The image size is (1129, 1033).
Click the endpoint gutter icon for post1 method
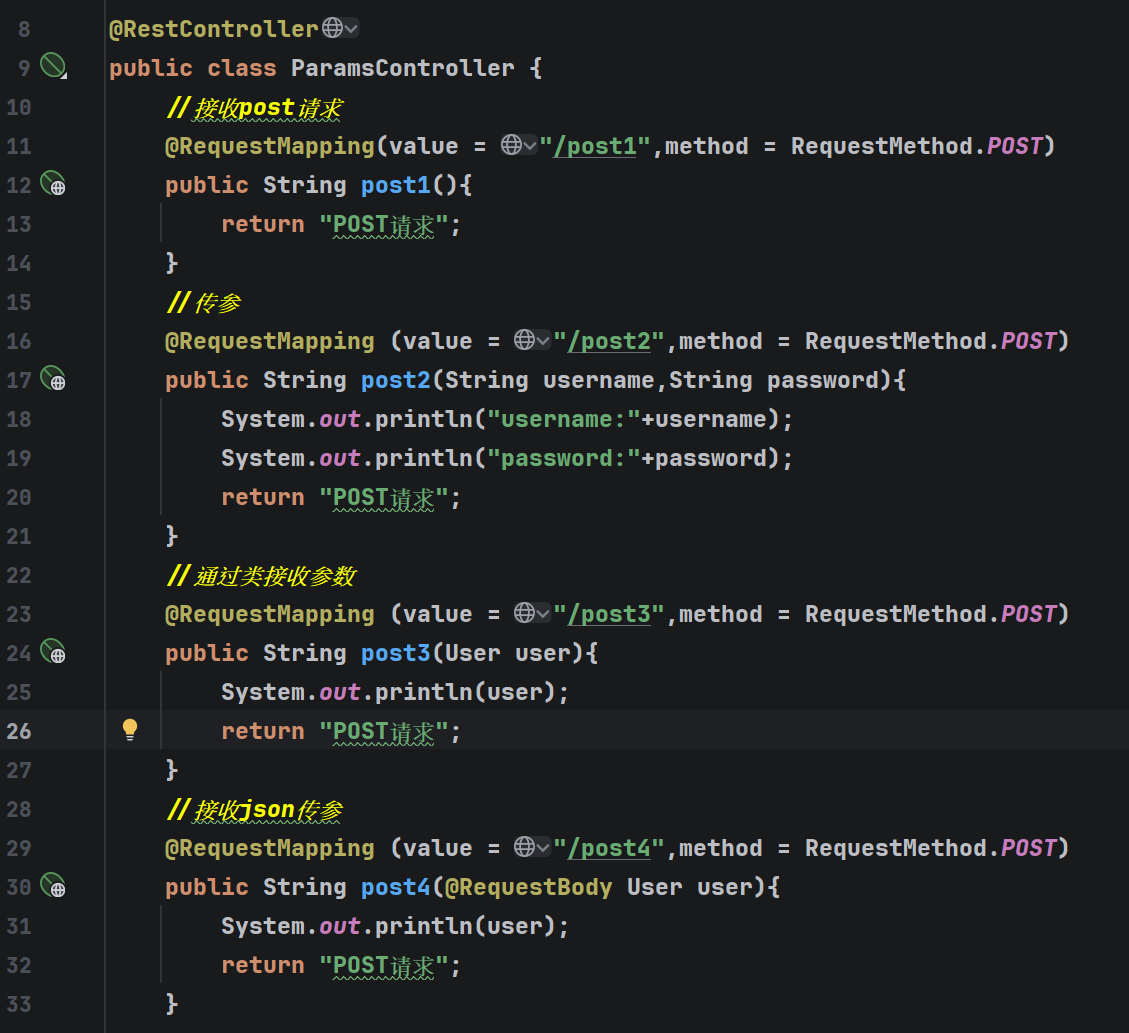click(x=52, y=184)
